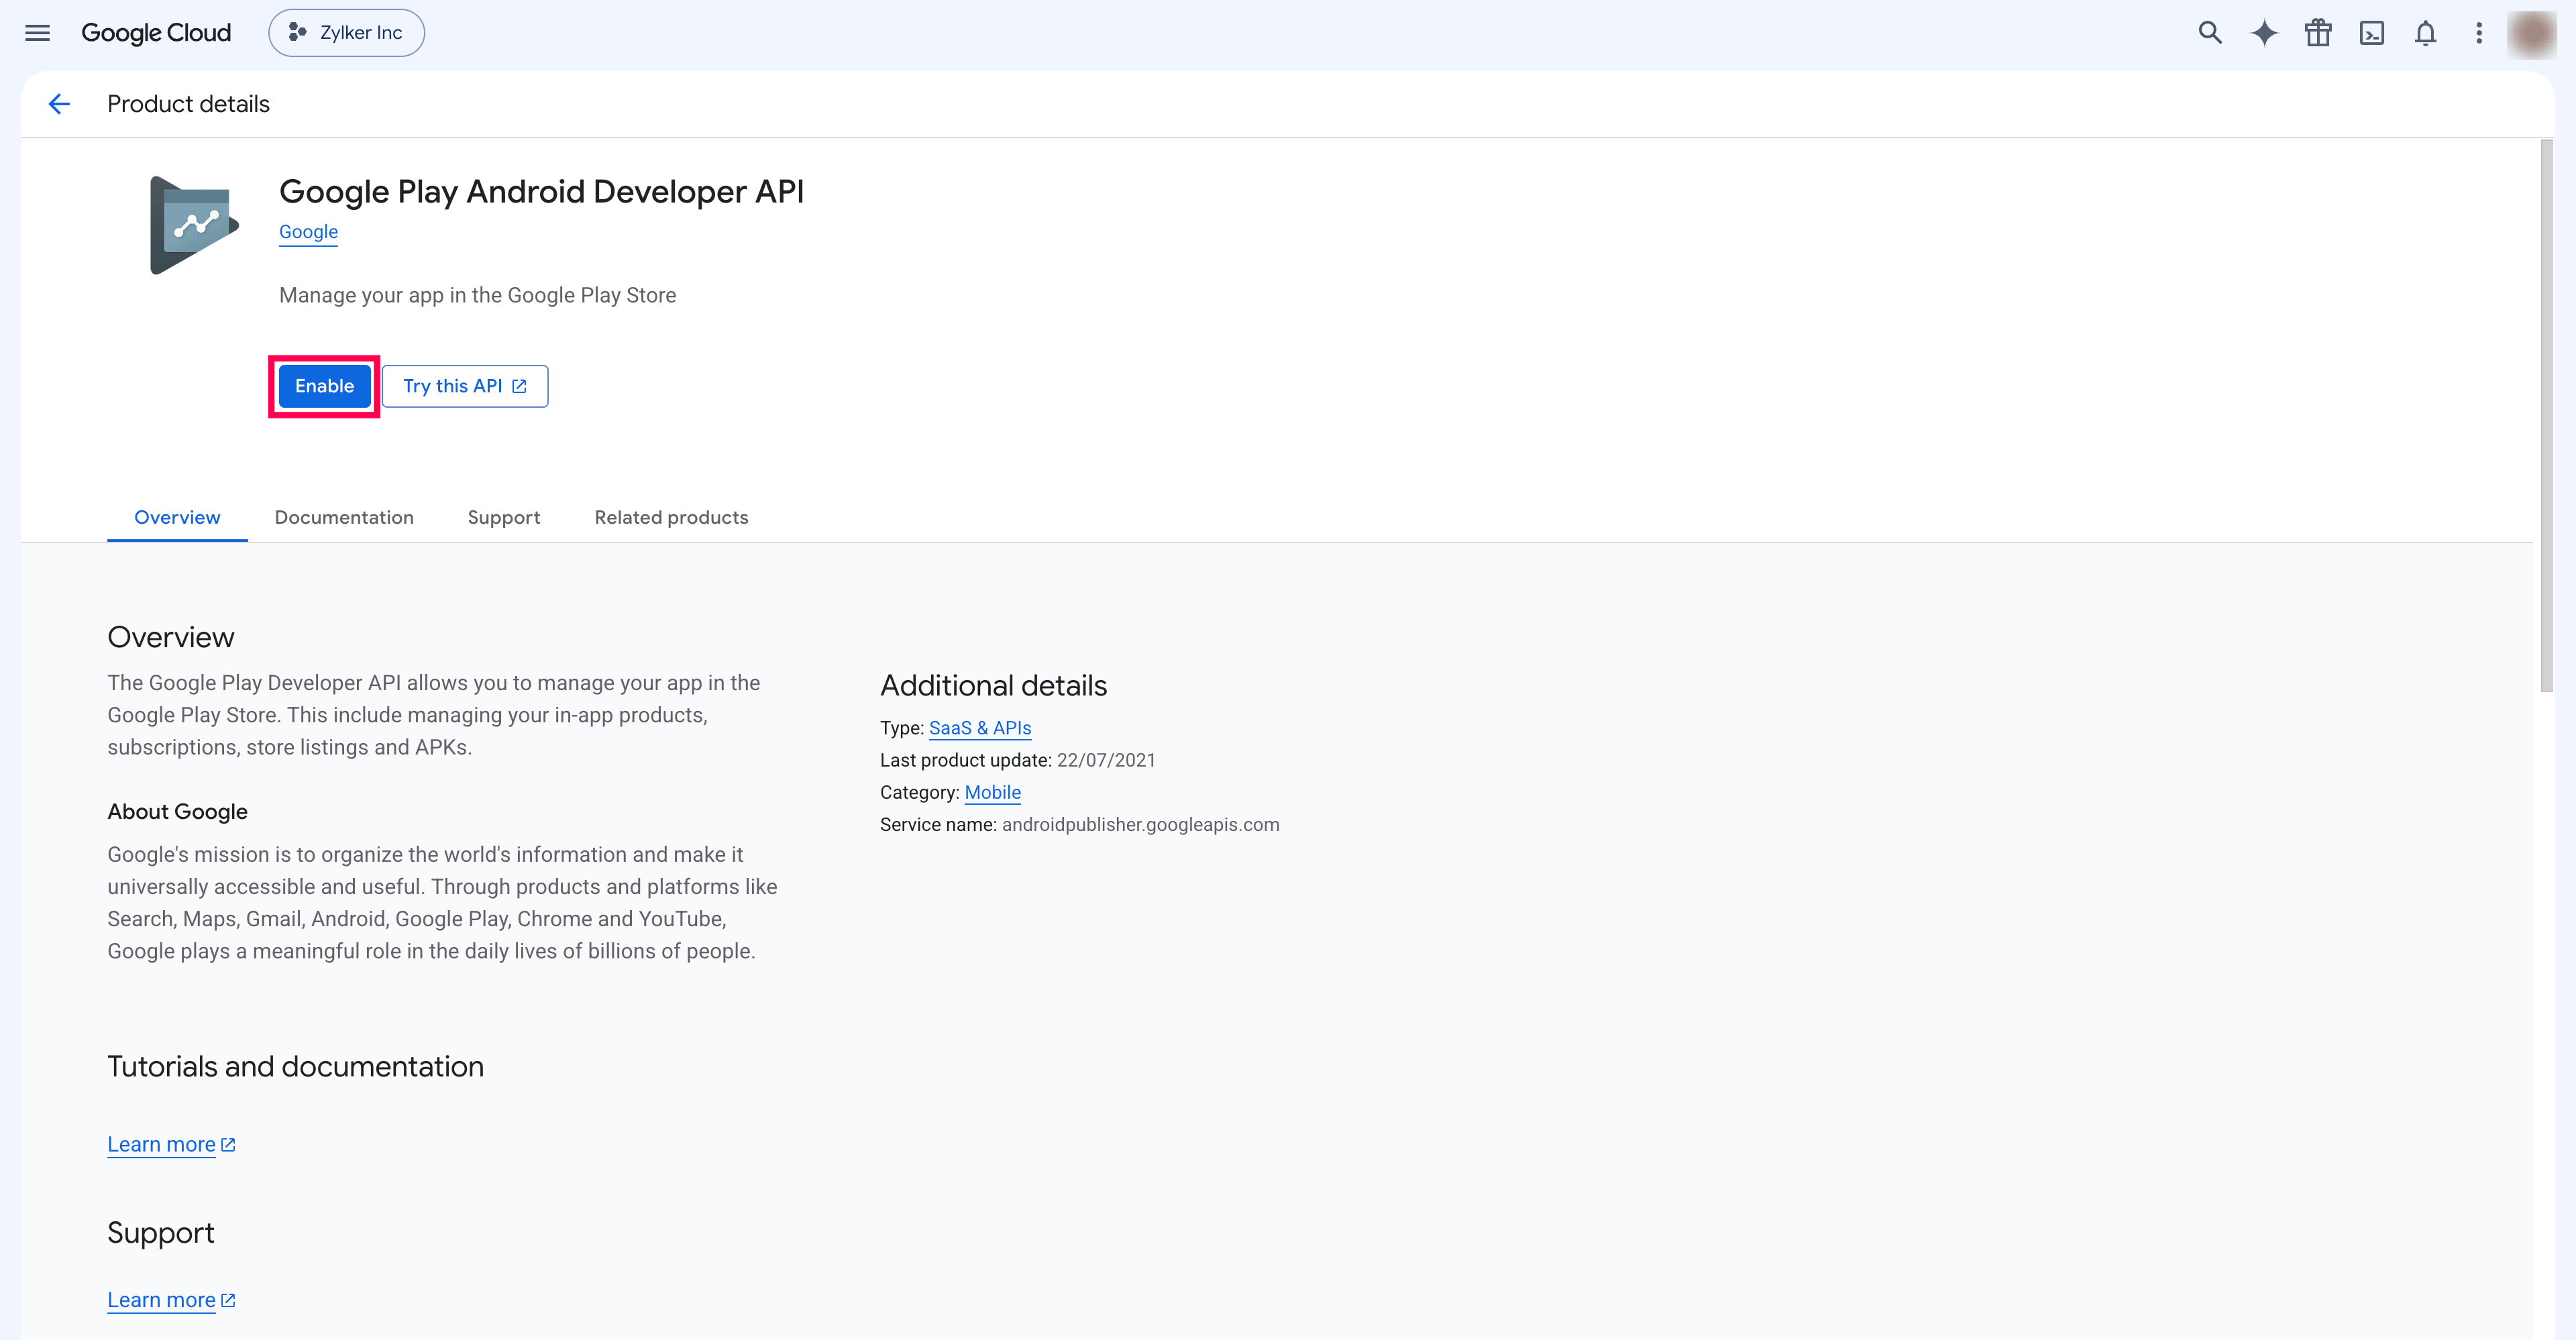Switch to the Support tab
Screen dimensions: 2576x1340
pyautogui.click(x=504, y=517)
